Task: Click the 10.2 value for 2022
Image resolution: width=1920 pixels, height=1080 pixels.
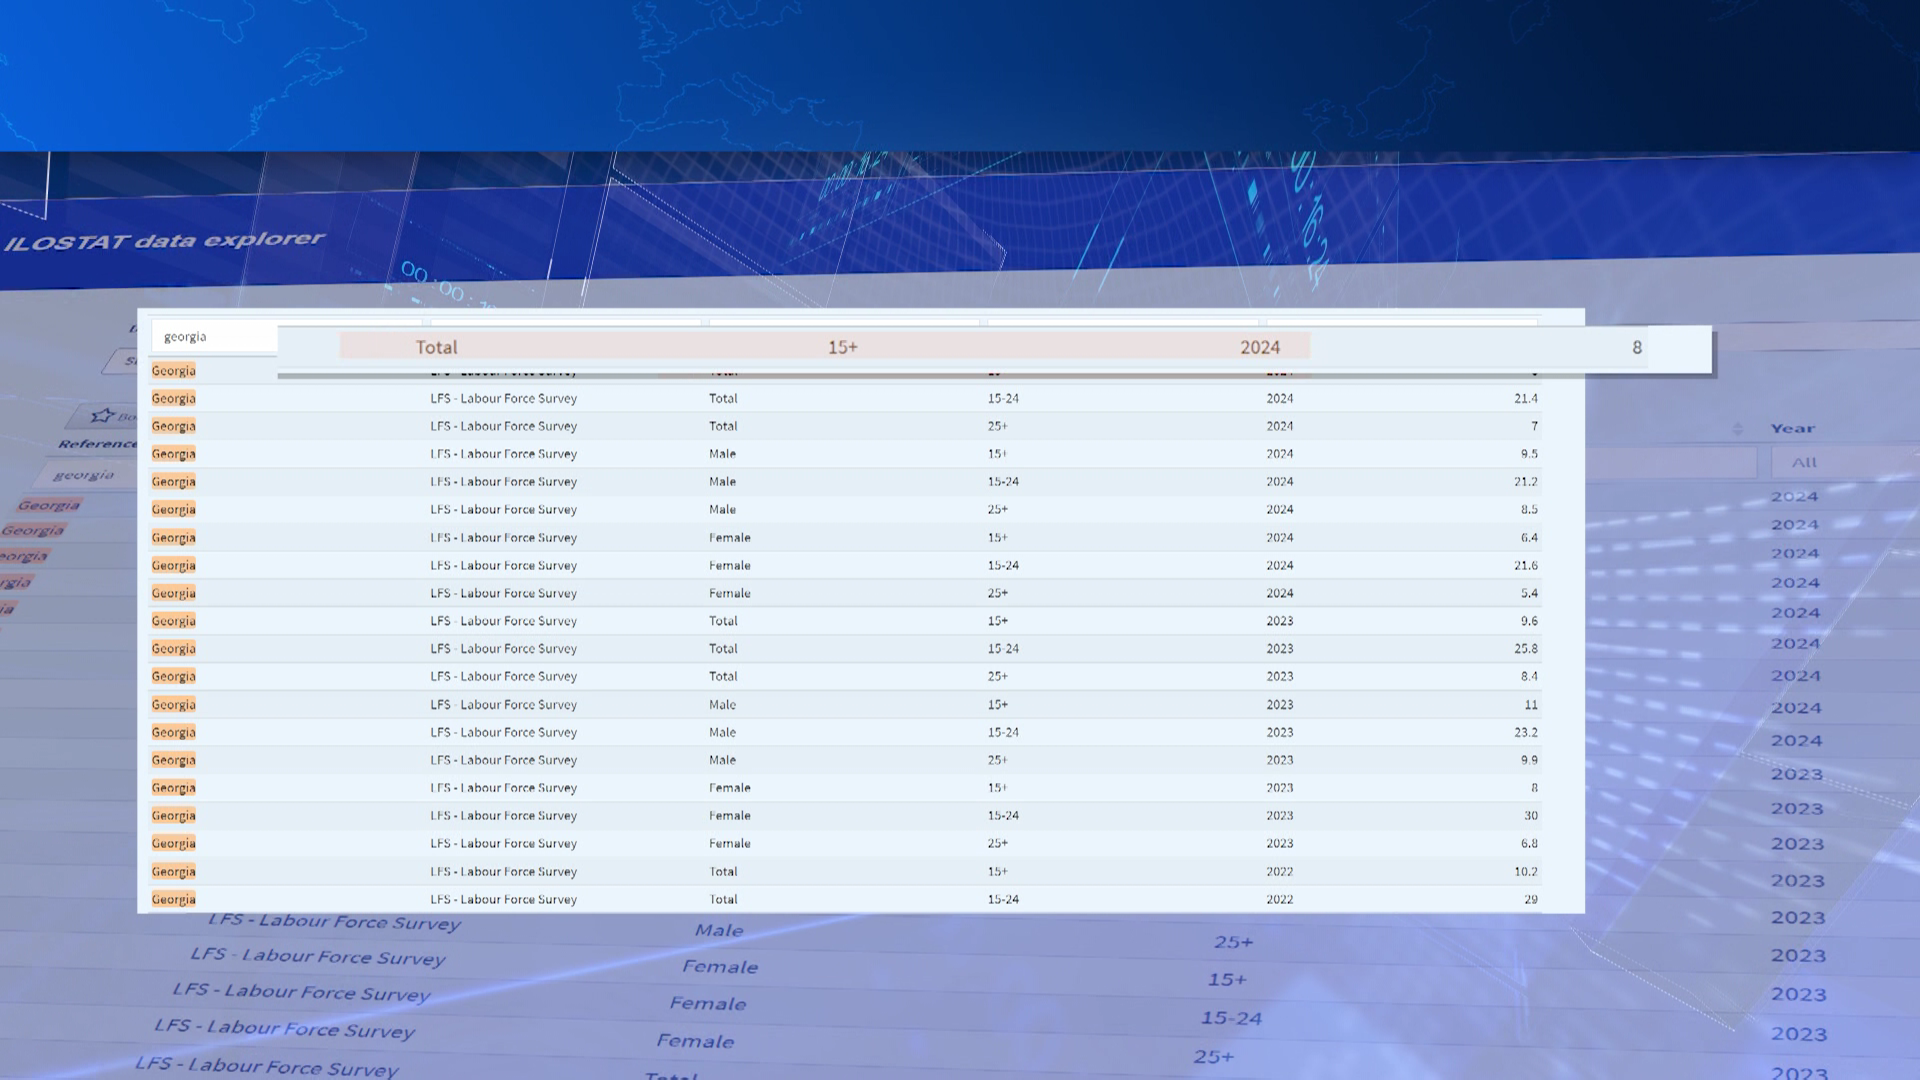Action: 1525,872
